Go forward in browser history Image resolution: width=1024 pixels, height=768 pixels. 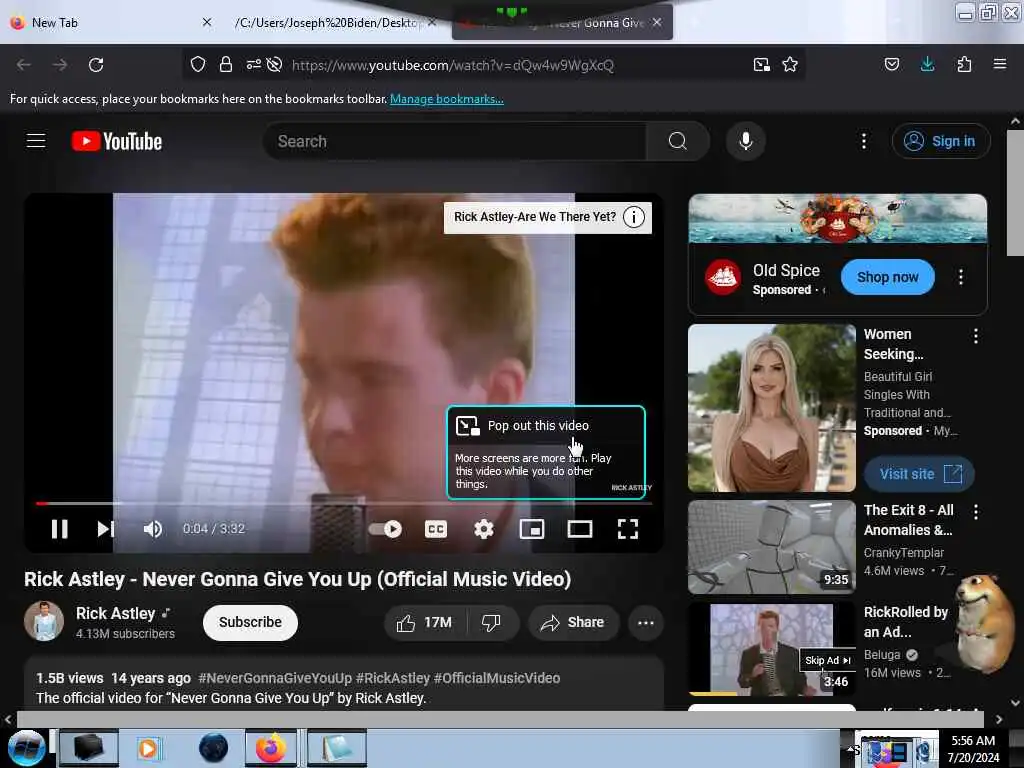click(60, 65)
